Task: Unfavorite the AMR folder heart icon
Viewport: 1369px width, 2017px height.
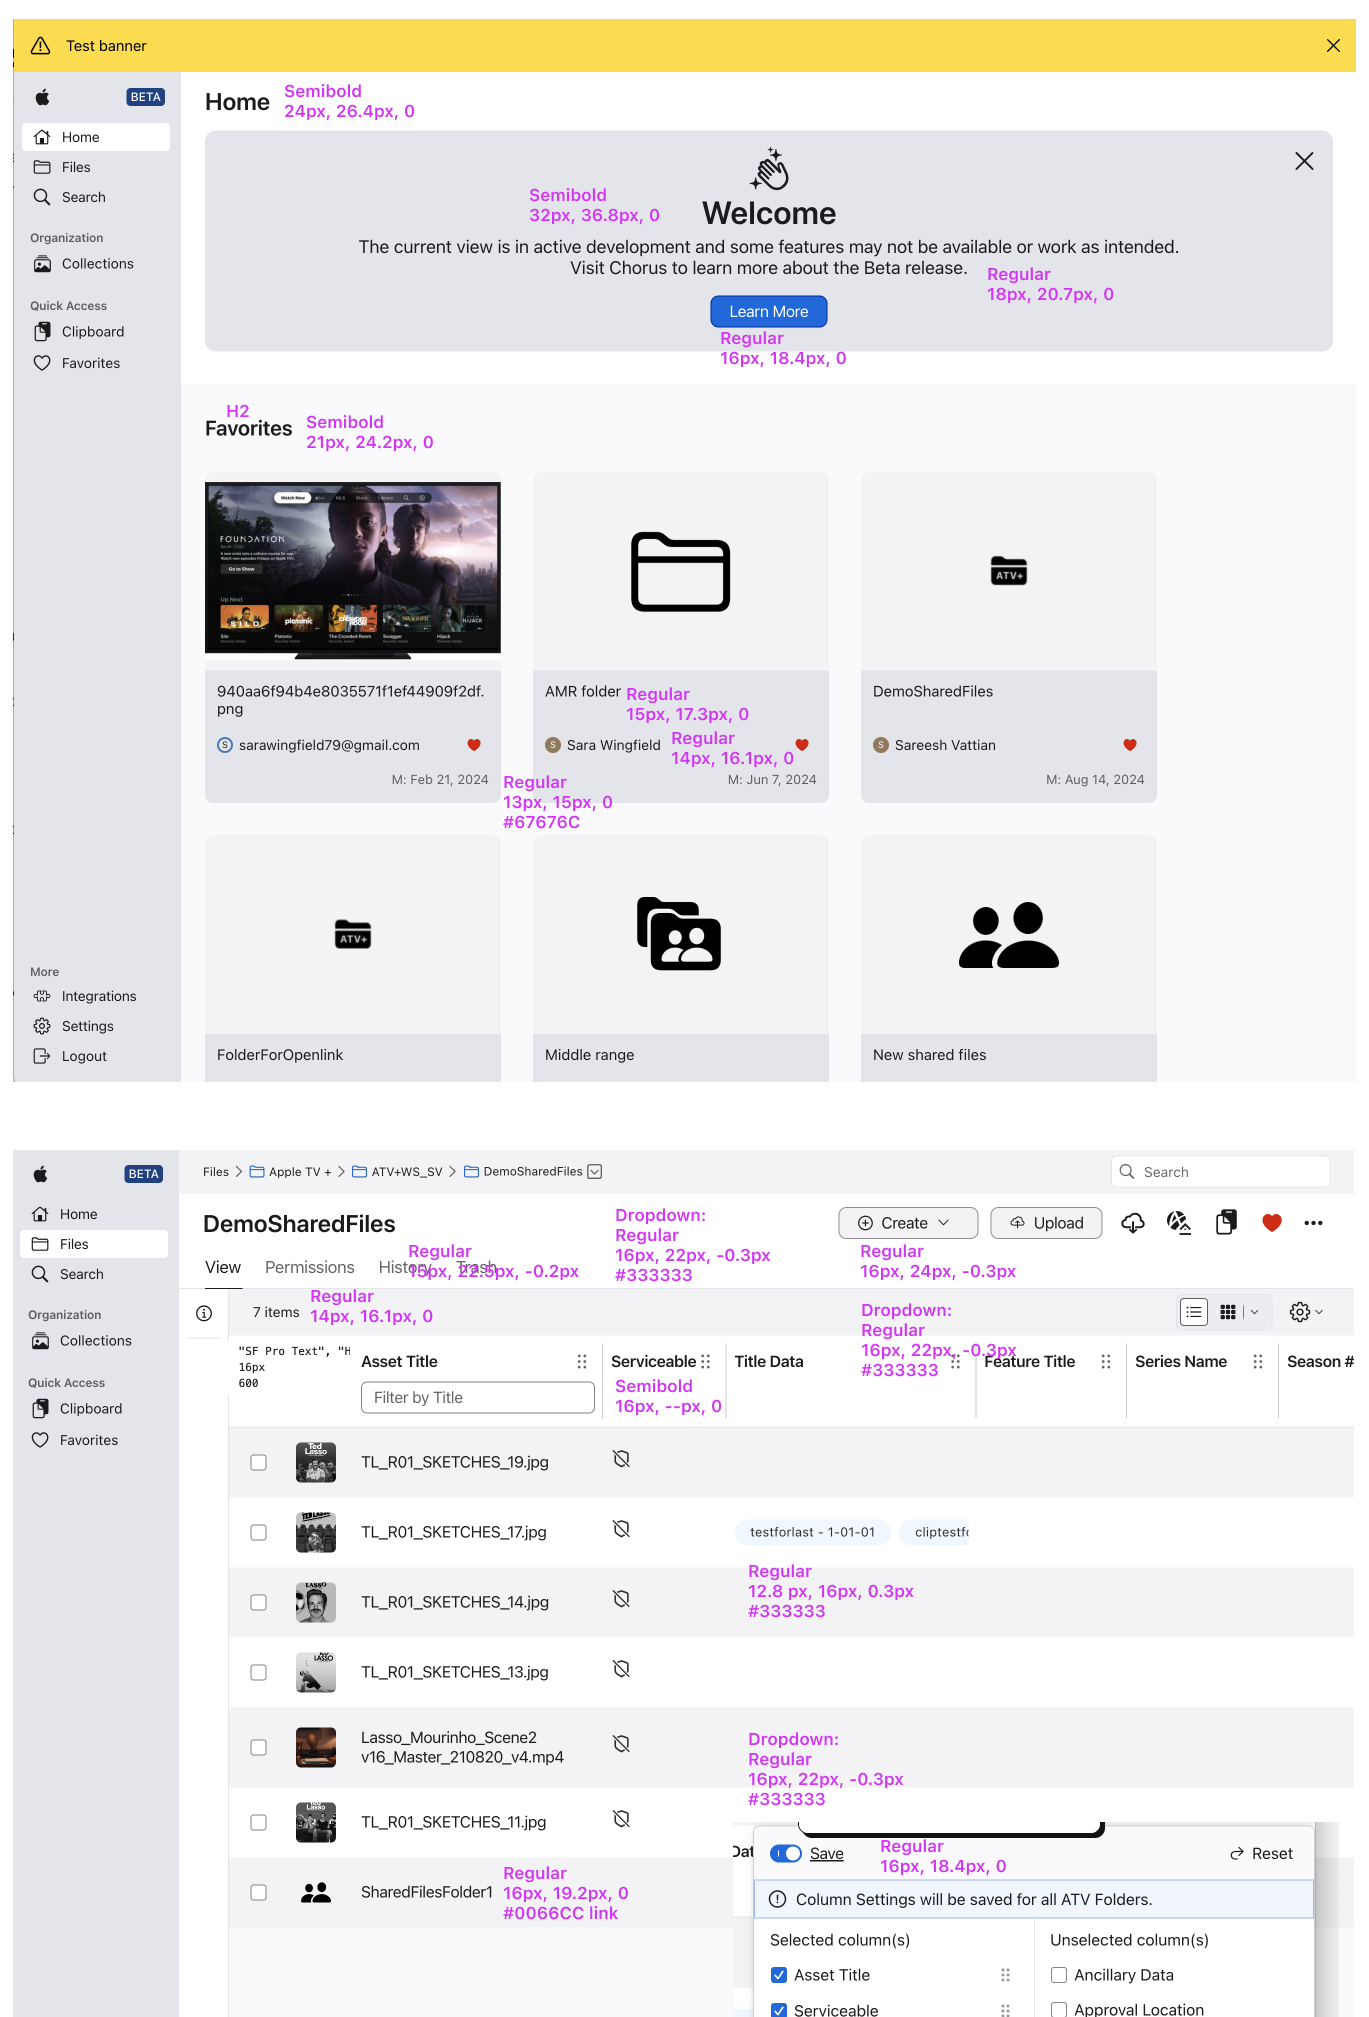Action: point(801,745)
